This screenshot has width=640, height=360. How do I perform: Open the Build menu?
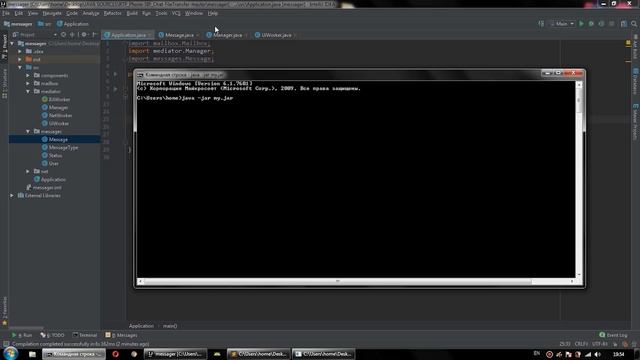pyautogui.click(x=132, y=13)
